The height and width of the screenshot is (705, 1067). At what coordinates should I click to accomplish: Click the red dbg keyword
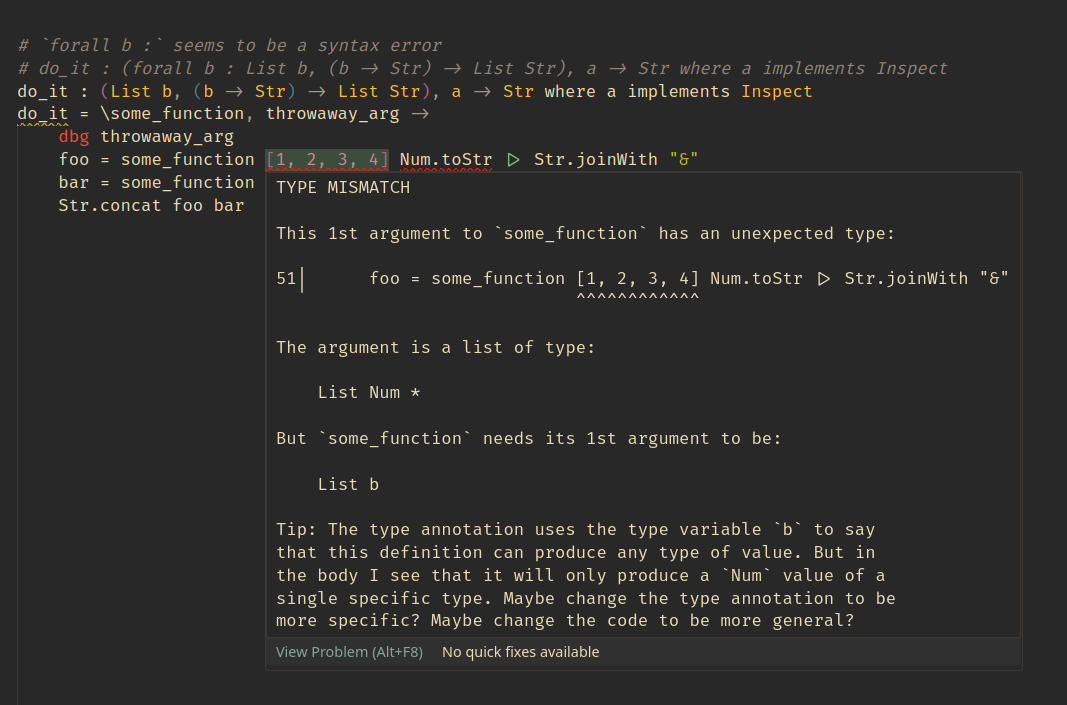73,137
